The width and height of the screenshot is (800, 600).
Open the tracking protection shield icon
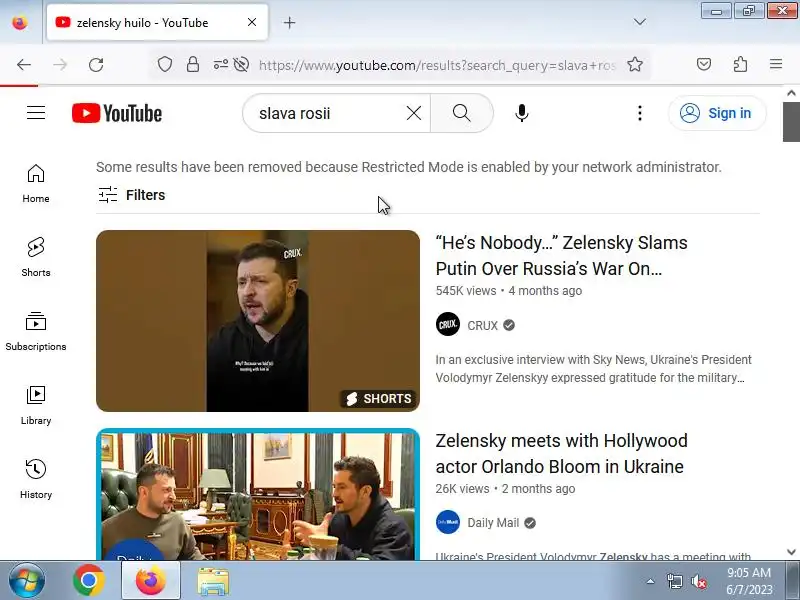165,64
